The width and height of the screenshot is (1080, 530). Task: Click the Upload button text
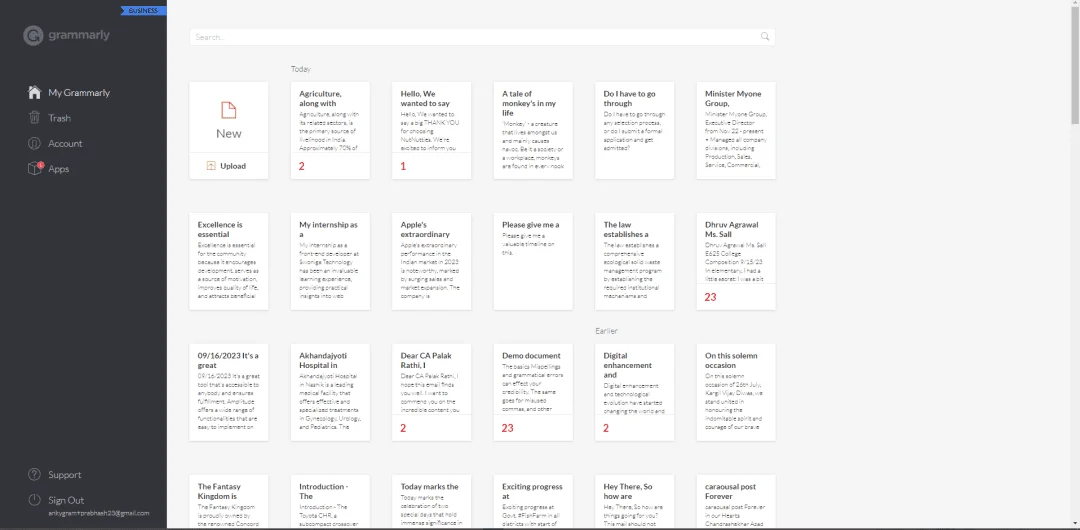click(x=233, y=166)
